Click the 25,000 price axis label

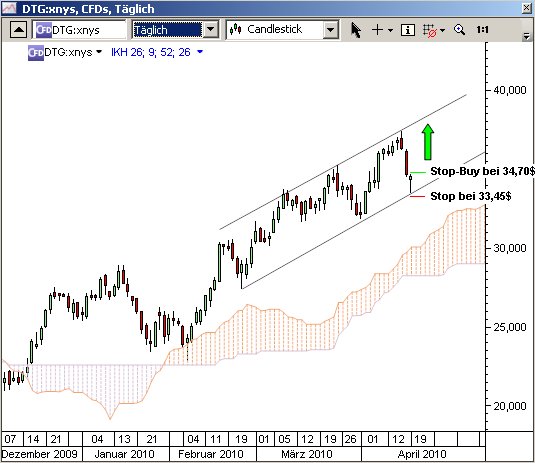509,327
